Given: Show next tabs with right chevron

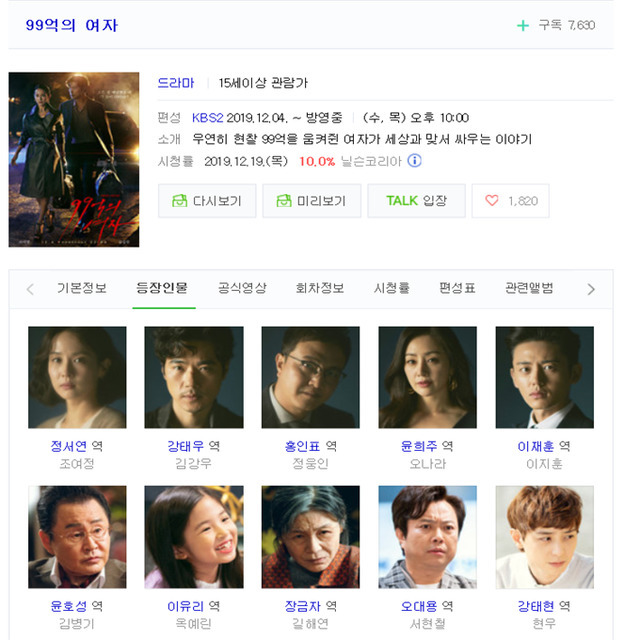Looking at the screenshot, I should [x=591, y=289].
